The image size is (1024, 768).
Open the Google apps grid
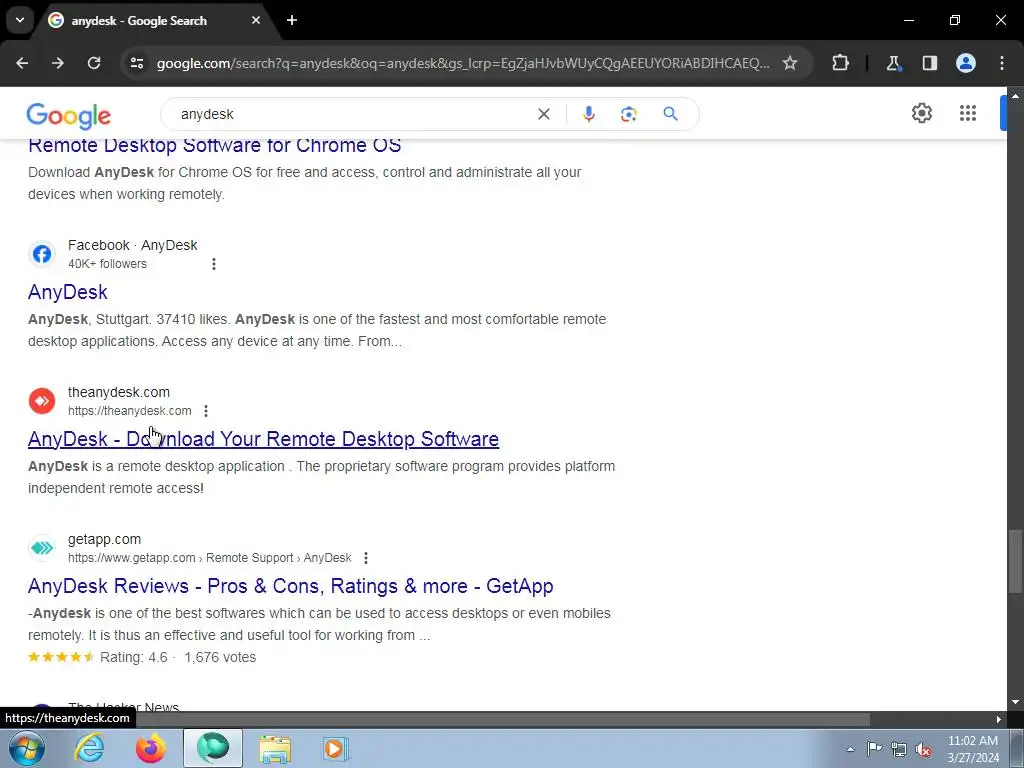[968, 113]
